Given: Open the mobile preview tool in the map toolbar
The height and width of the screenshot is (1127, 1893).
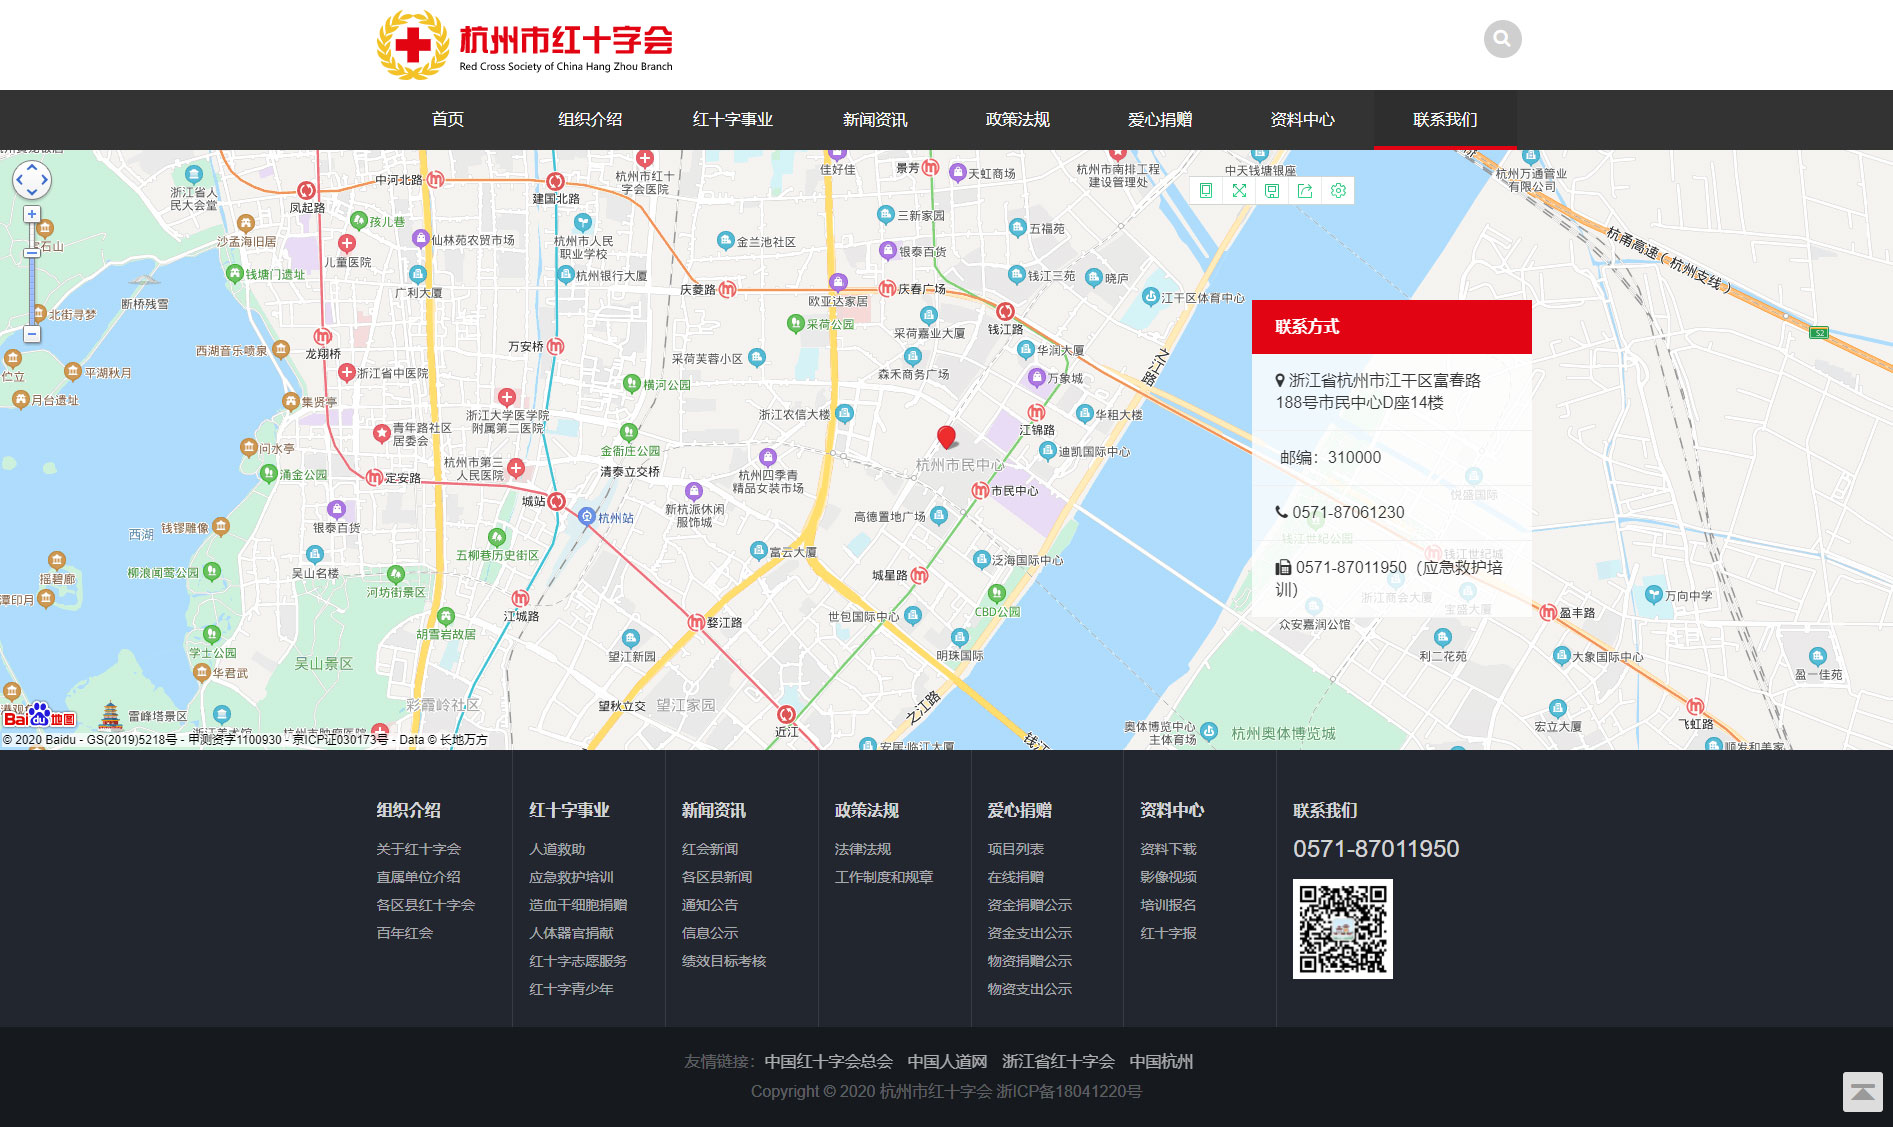Looking at the screenshot, I should coord(1206,190).
